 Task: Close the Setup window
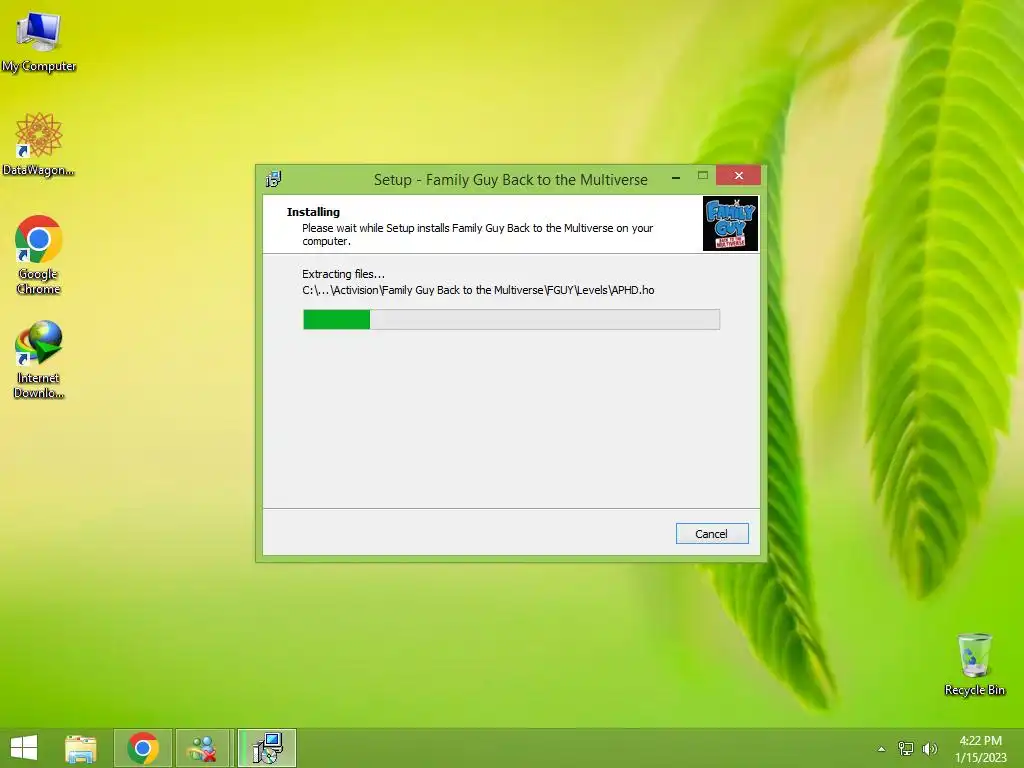click(738, 176)
